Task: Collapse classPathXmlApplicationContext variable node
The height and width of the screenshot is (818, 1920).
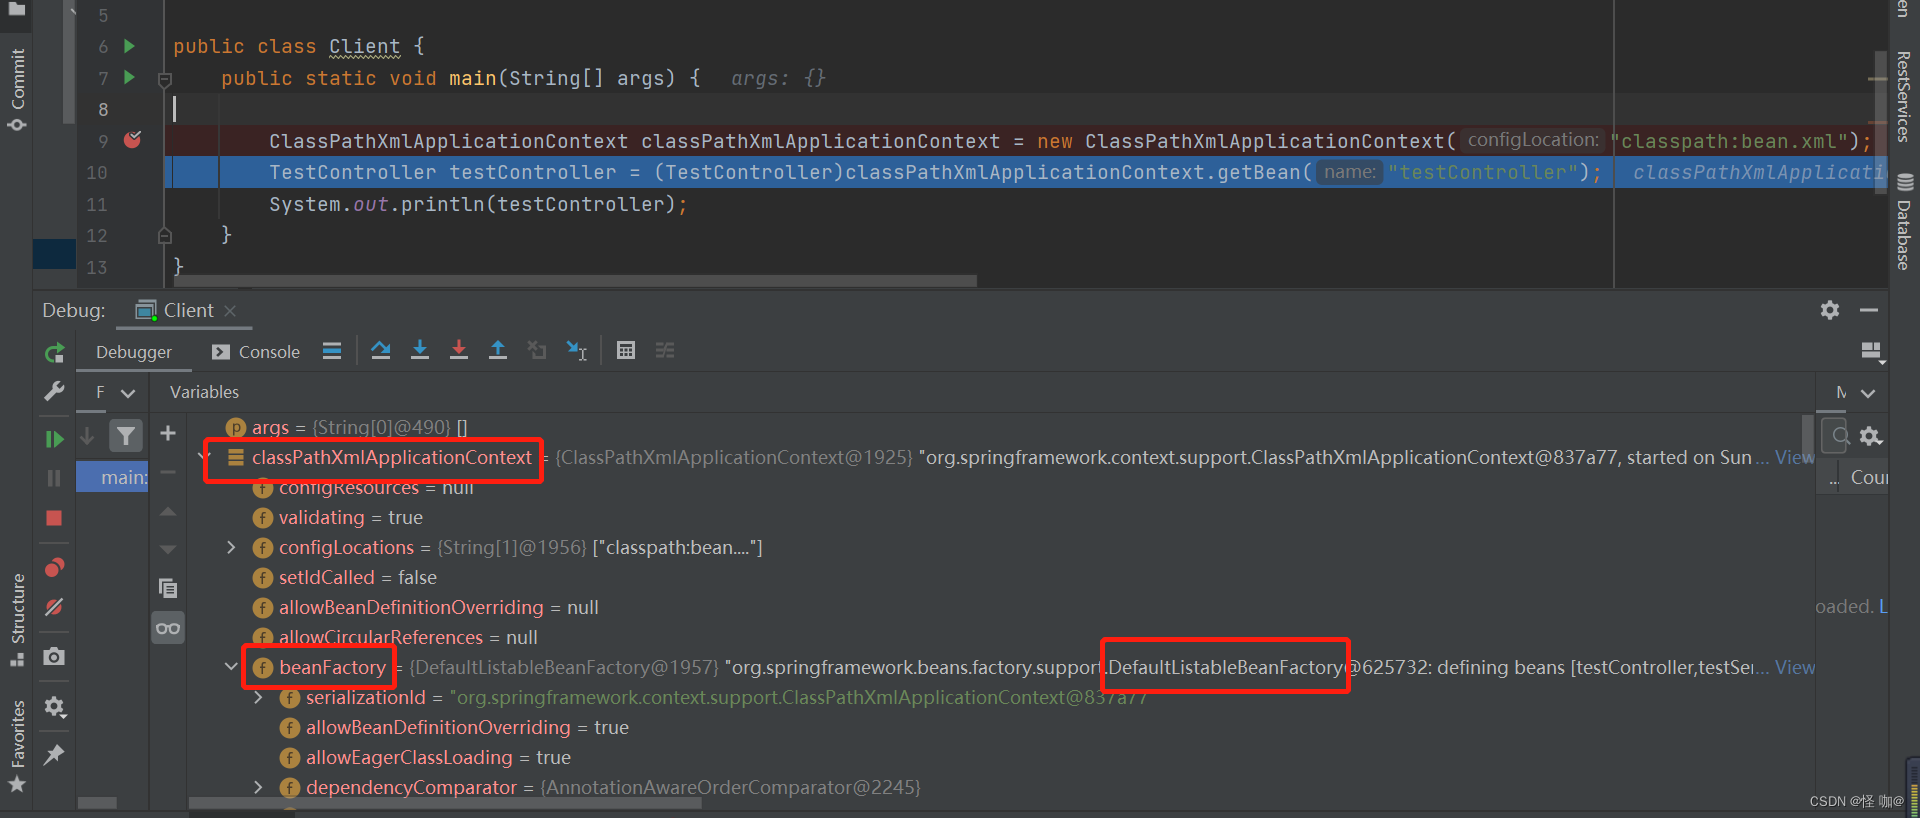Action: (205, 457)
